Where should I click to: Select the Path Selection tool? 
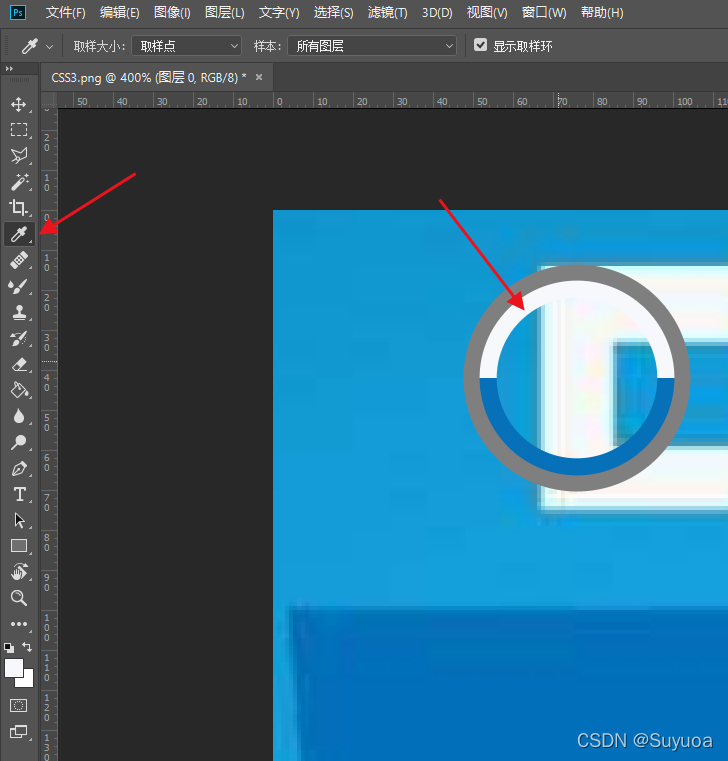19,520
